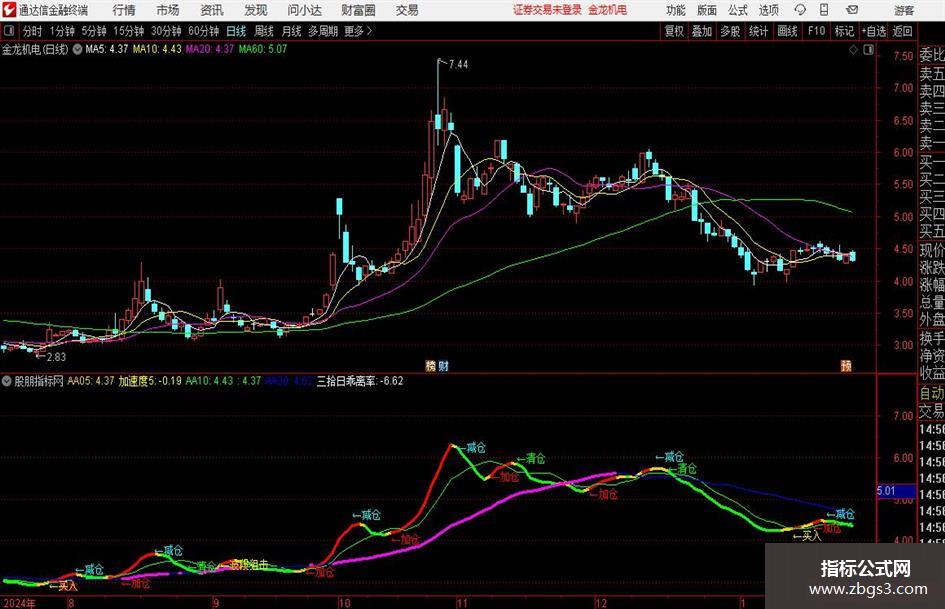Open F10 company info
This screenshot has height=609, width=945.
(816, 31)
